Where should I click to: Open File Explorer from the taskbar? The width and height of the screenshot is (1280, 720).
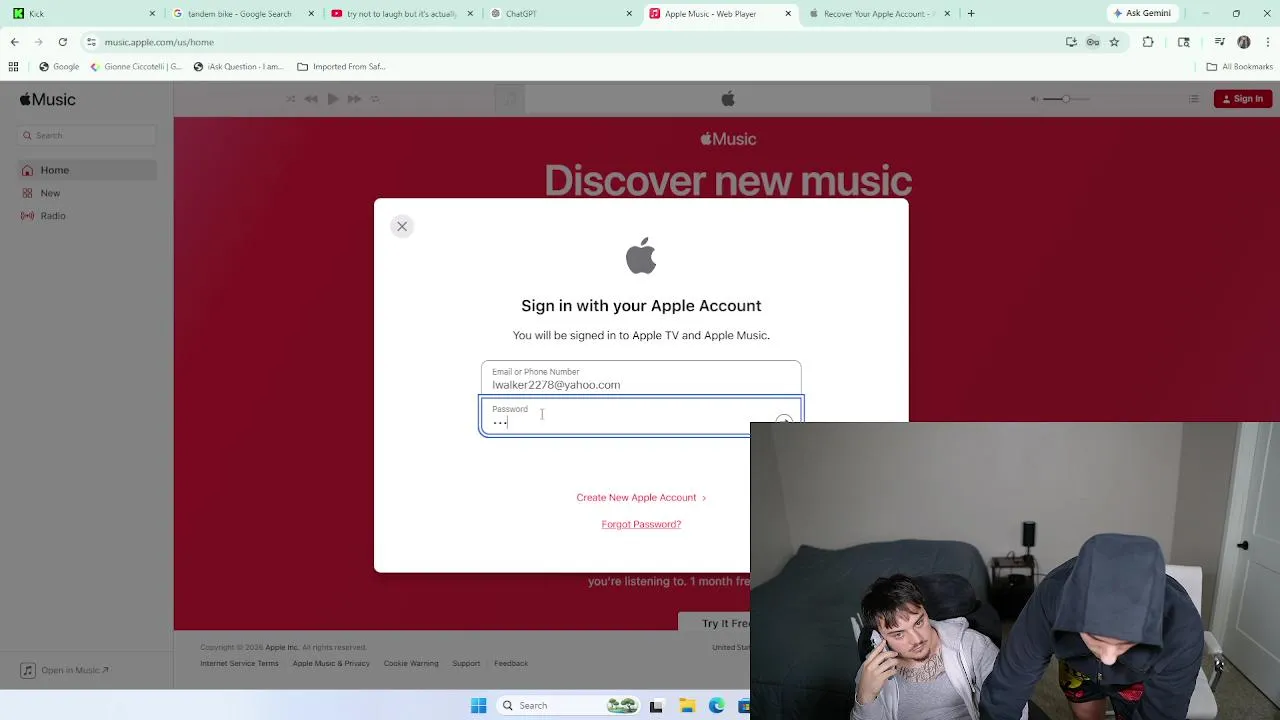[687, 706]
